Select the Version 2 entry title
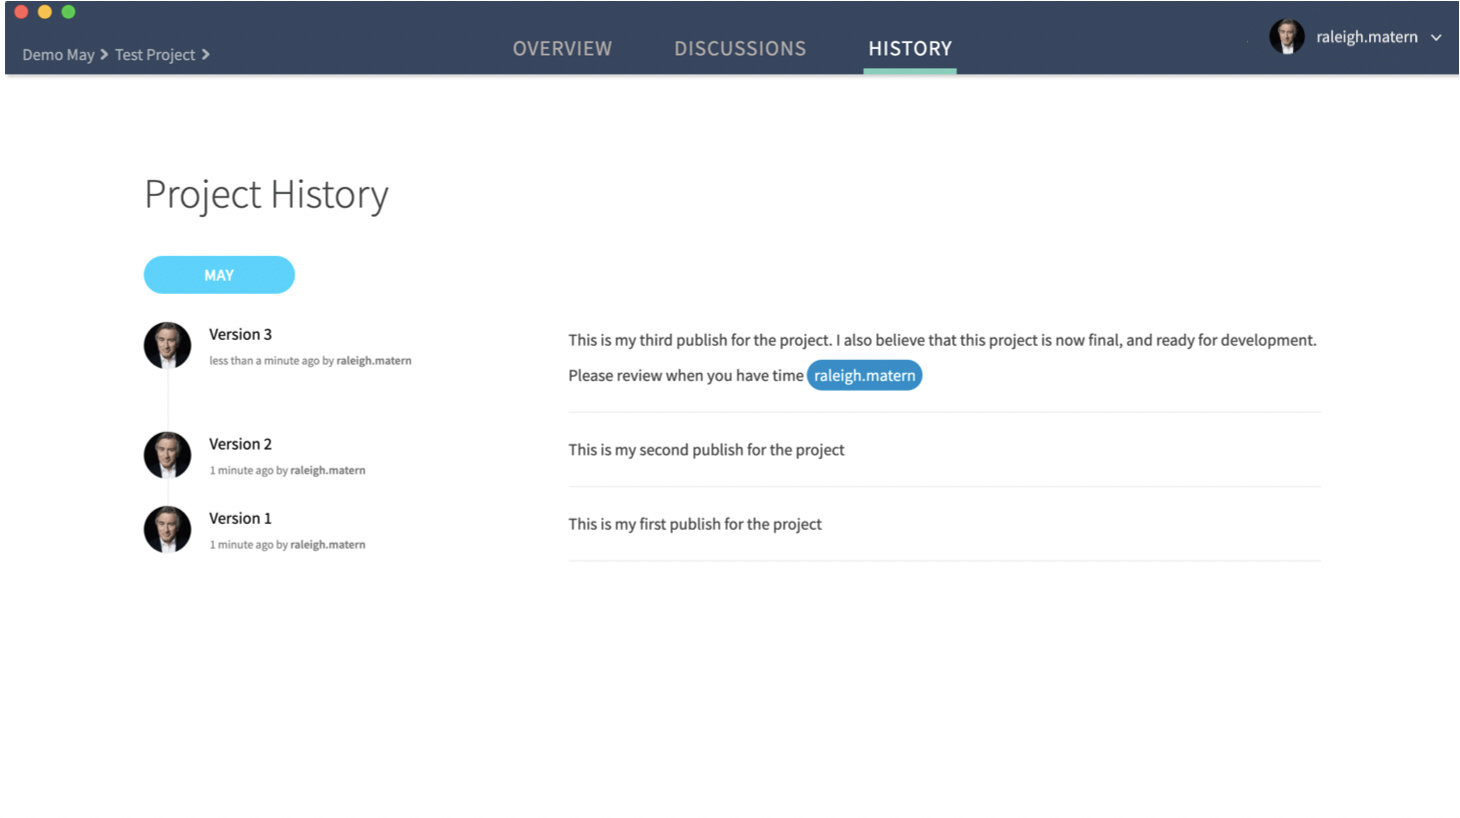The width and height of the screenshot is (1460, 818). click(240, 444)
